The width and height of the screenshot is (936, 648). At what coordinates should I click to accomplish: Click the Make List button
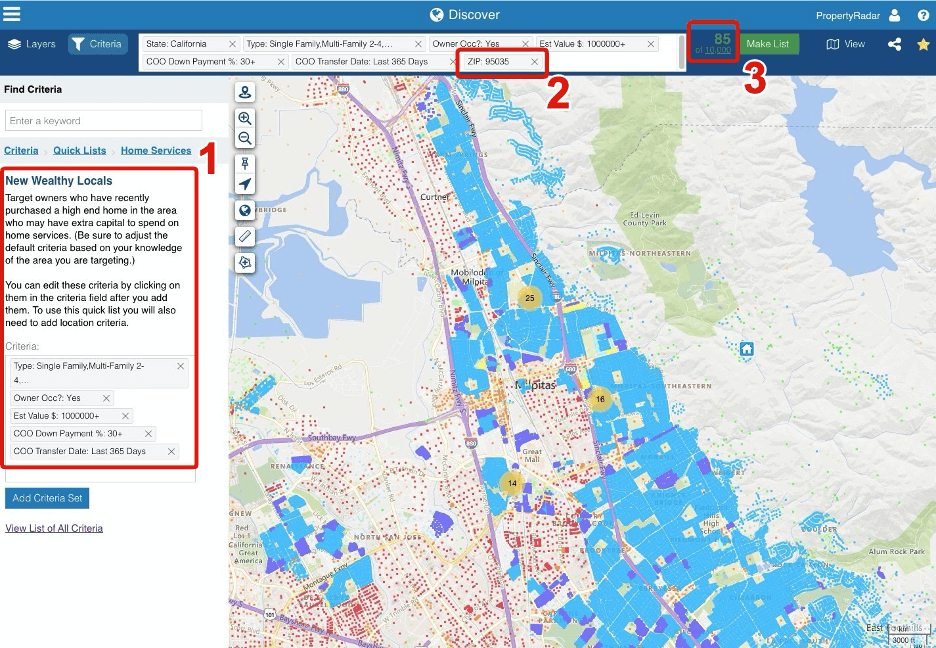coord(768,44)
